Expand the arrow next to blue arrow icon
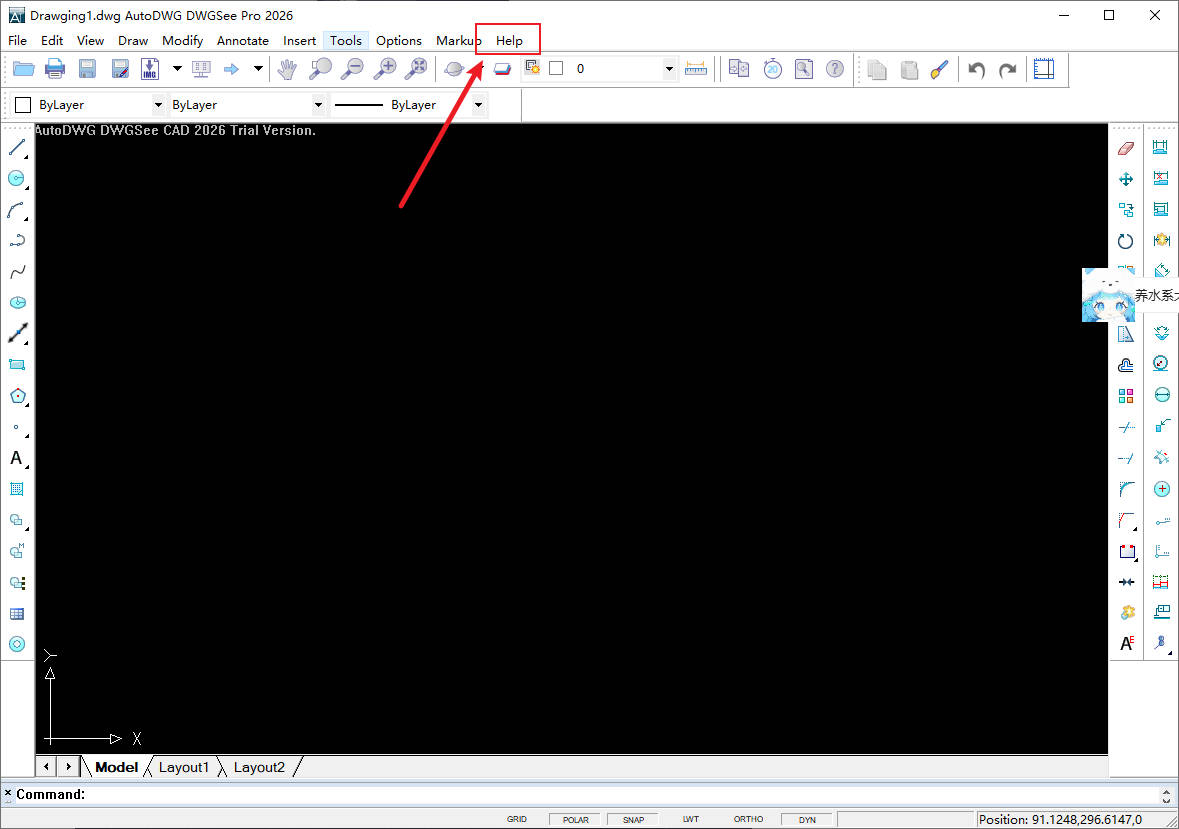Image resolution: width=1179 pixels, height=829 pixels. tap(258, 69)
